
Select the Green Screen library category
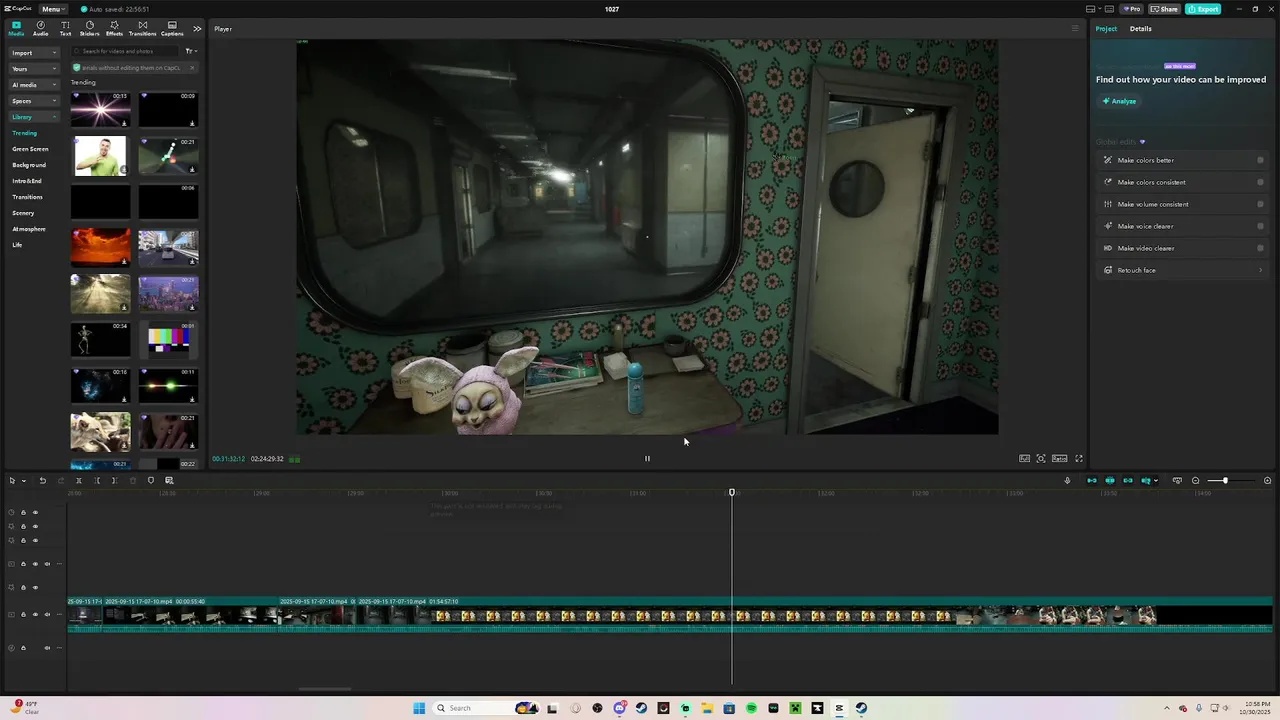(x=30, y=149)
